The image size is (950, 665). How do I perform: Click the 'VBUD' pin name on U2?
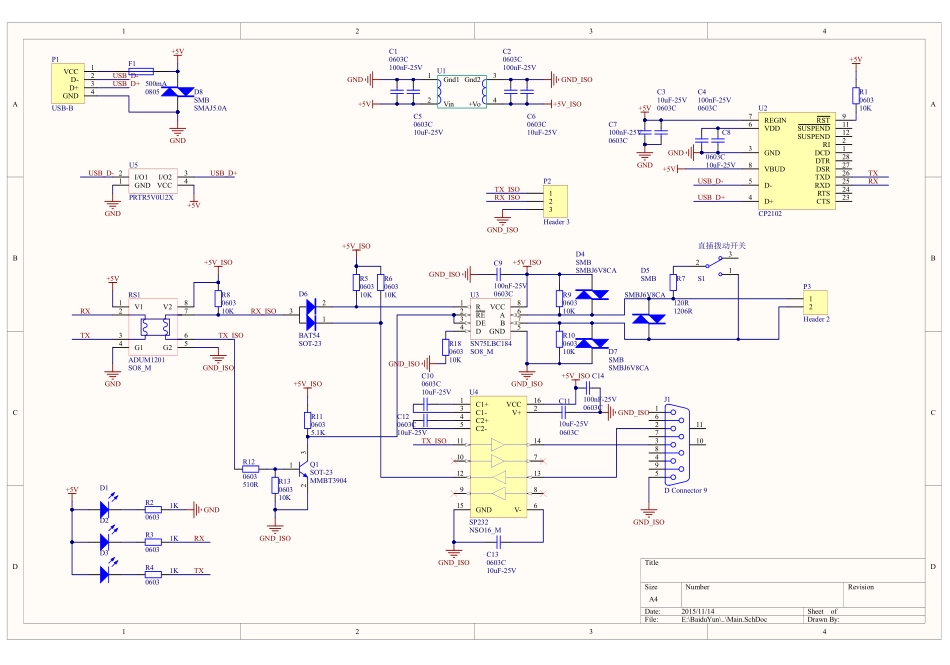pyautogui.click(x=774, y=169)
